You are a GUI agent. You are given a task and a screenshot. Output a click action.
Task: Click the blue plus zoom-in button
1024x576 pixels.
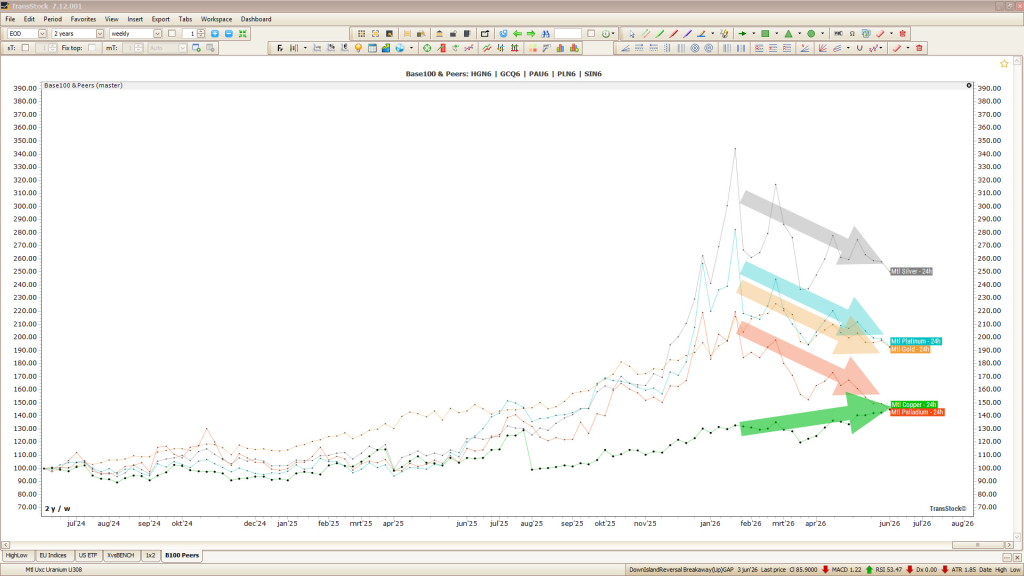point(215,33)
